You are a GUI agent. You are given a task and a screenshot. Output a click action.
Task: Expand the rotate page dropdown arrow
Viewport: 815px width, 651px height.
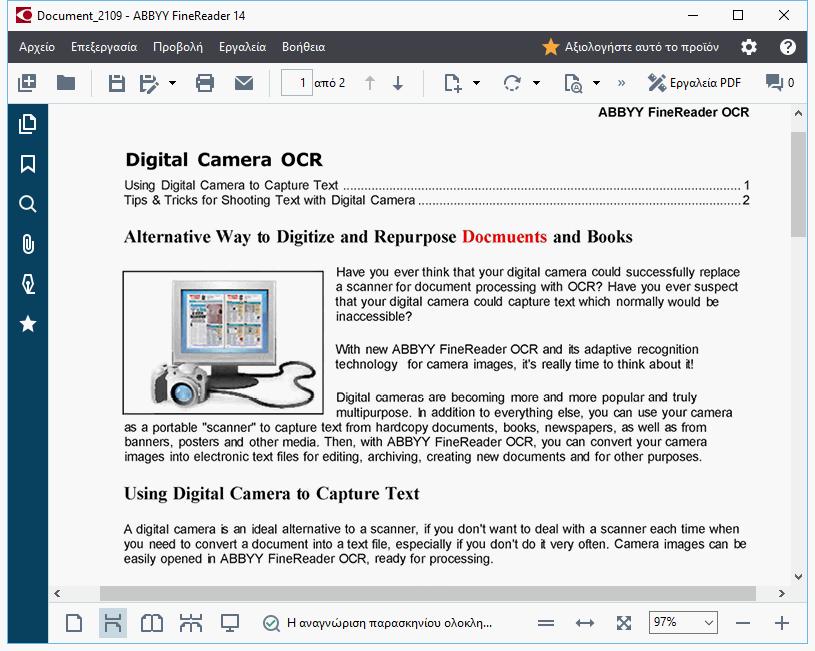click(x=536, y=83)
